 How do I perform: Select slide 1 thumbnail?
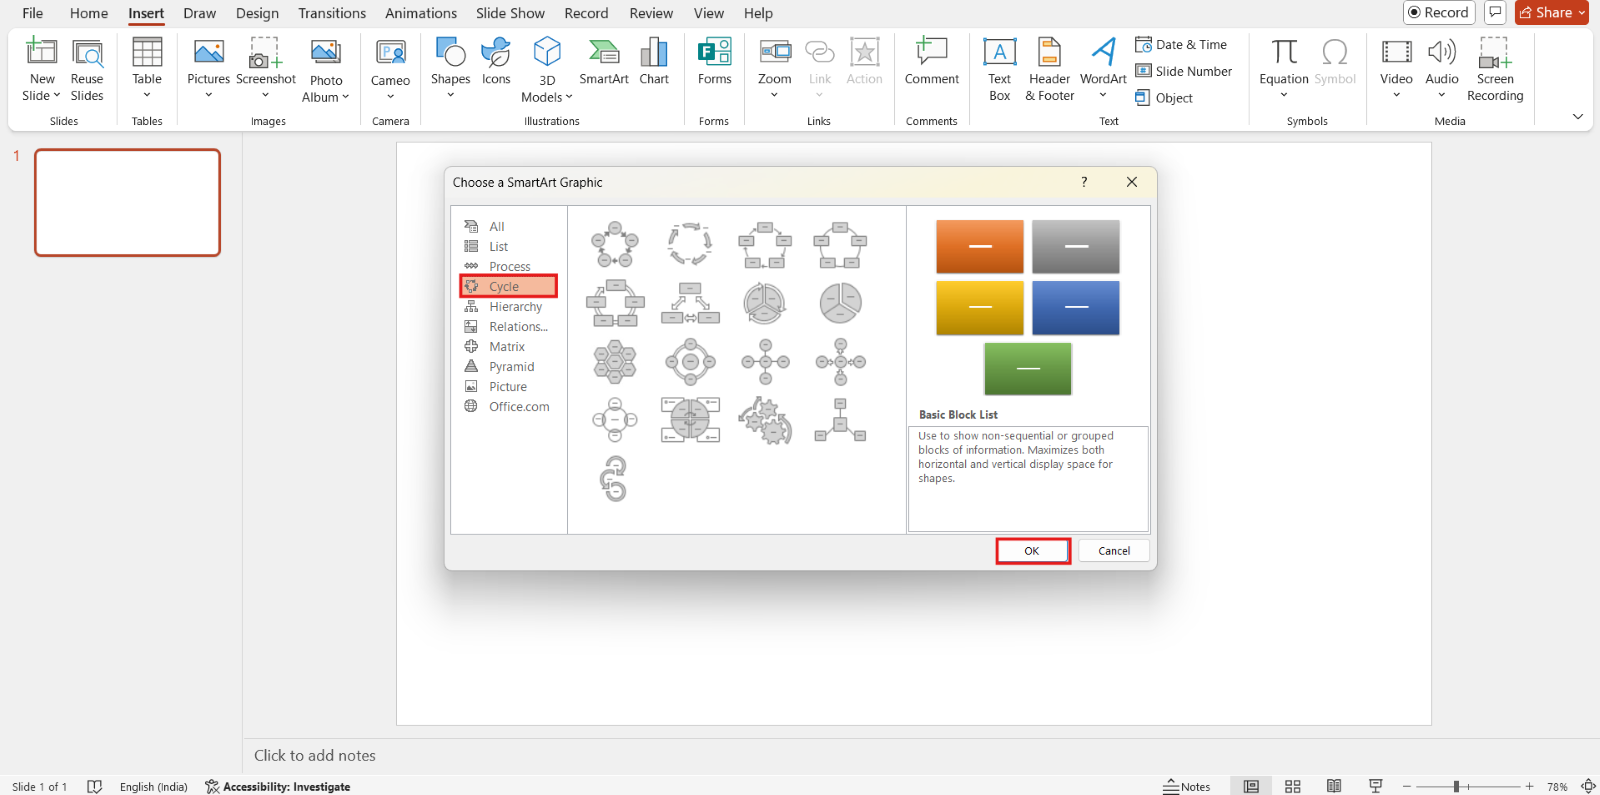tap(127, 203)
